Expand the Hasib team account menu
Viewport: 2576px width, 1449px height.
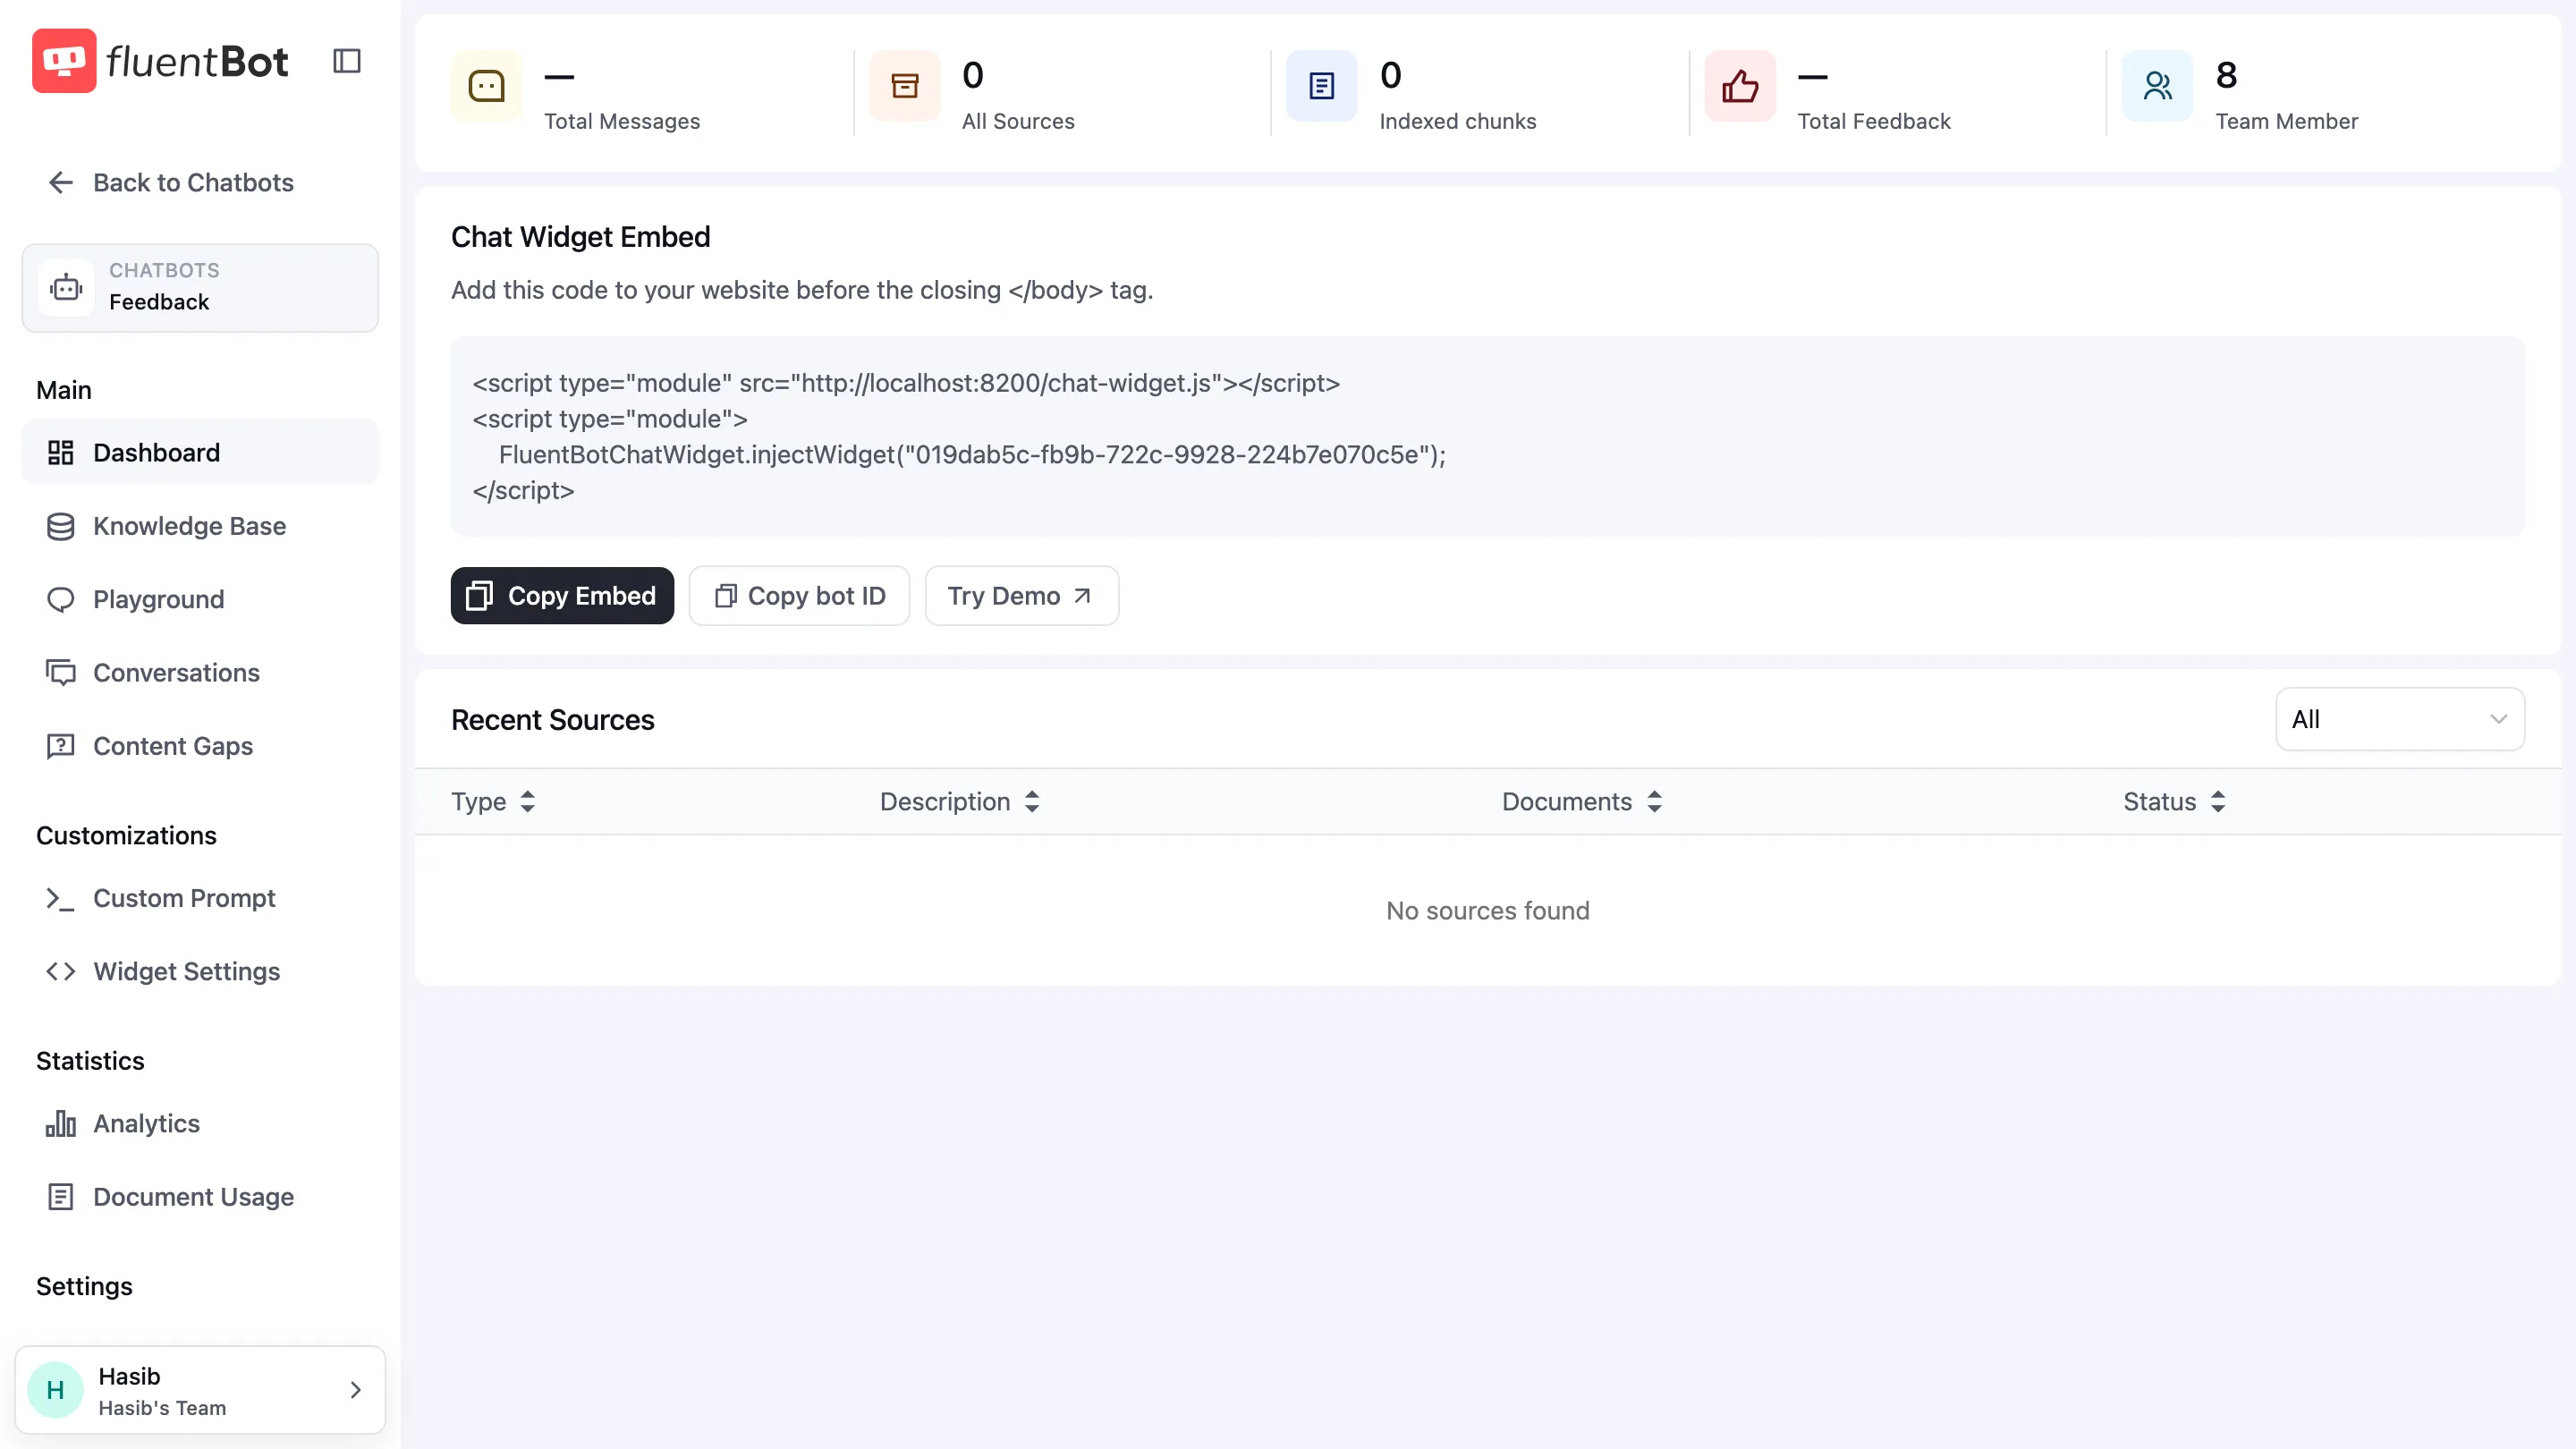pyautogui.click(x=200, y=1390)
